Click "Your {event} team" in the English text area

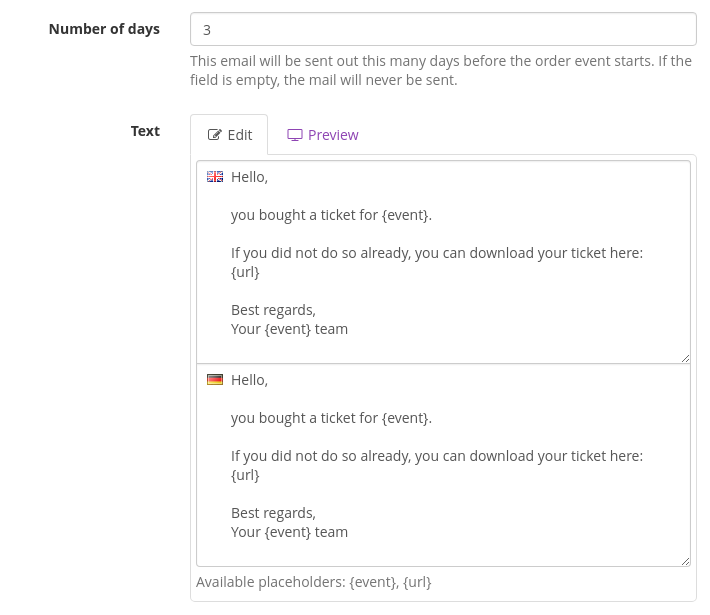(289, 329)
